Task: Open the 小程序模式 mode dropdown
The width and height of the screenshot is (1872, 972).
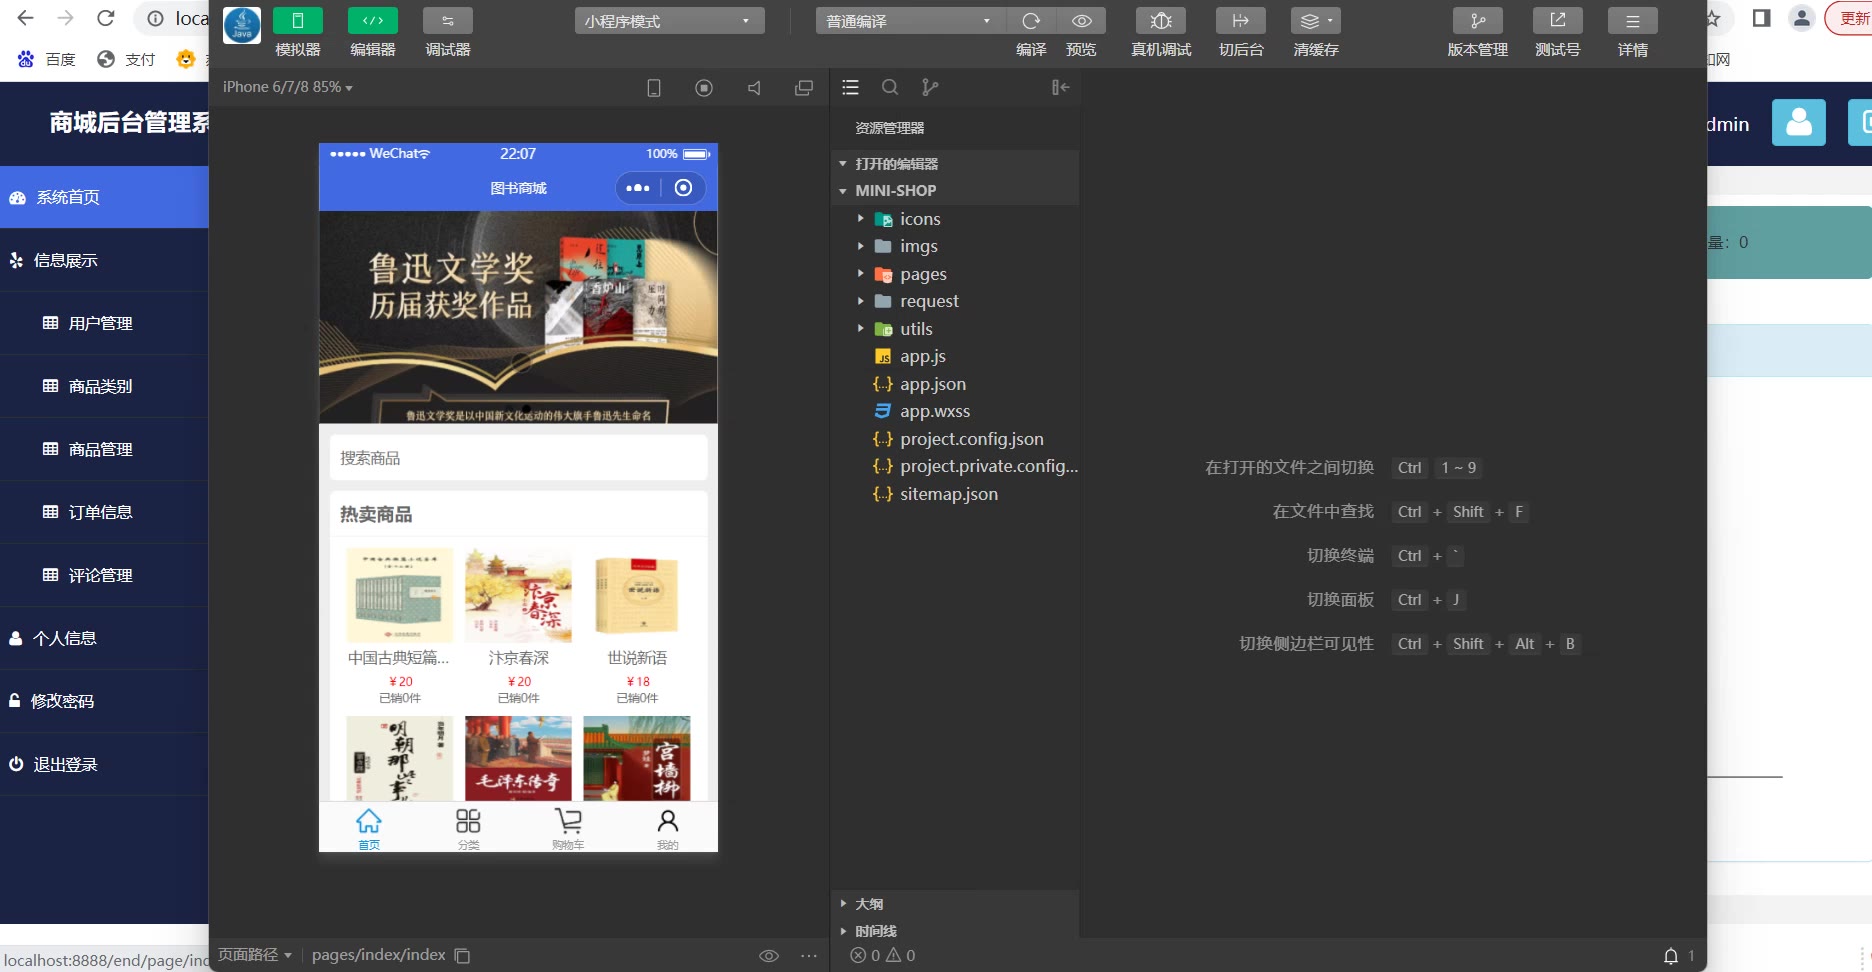Action: pyautogui.click(x=668, y=21)
